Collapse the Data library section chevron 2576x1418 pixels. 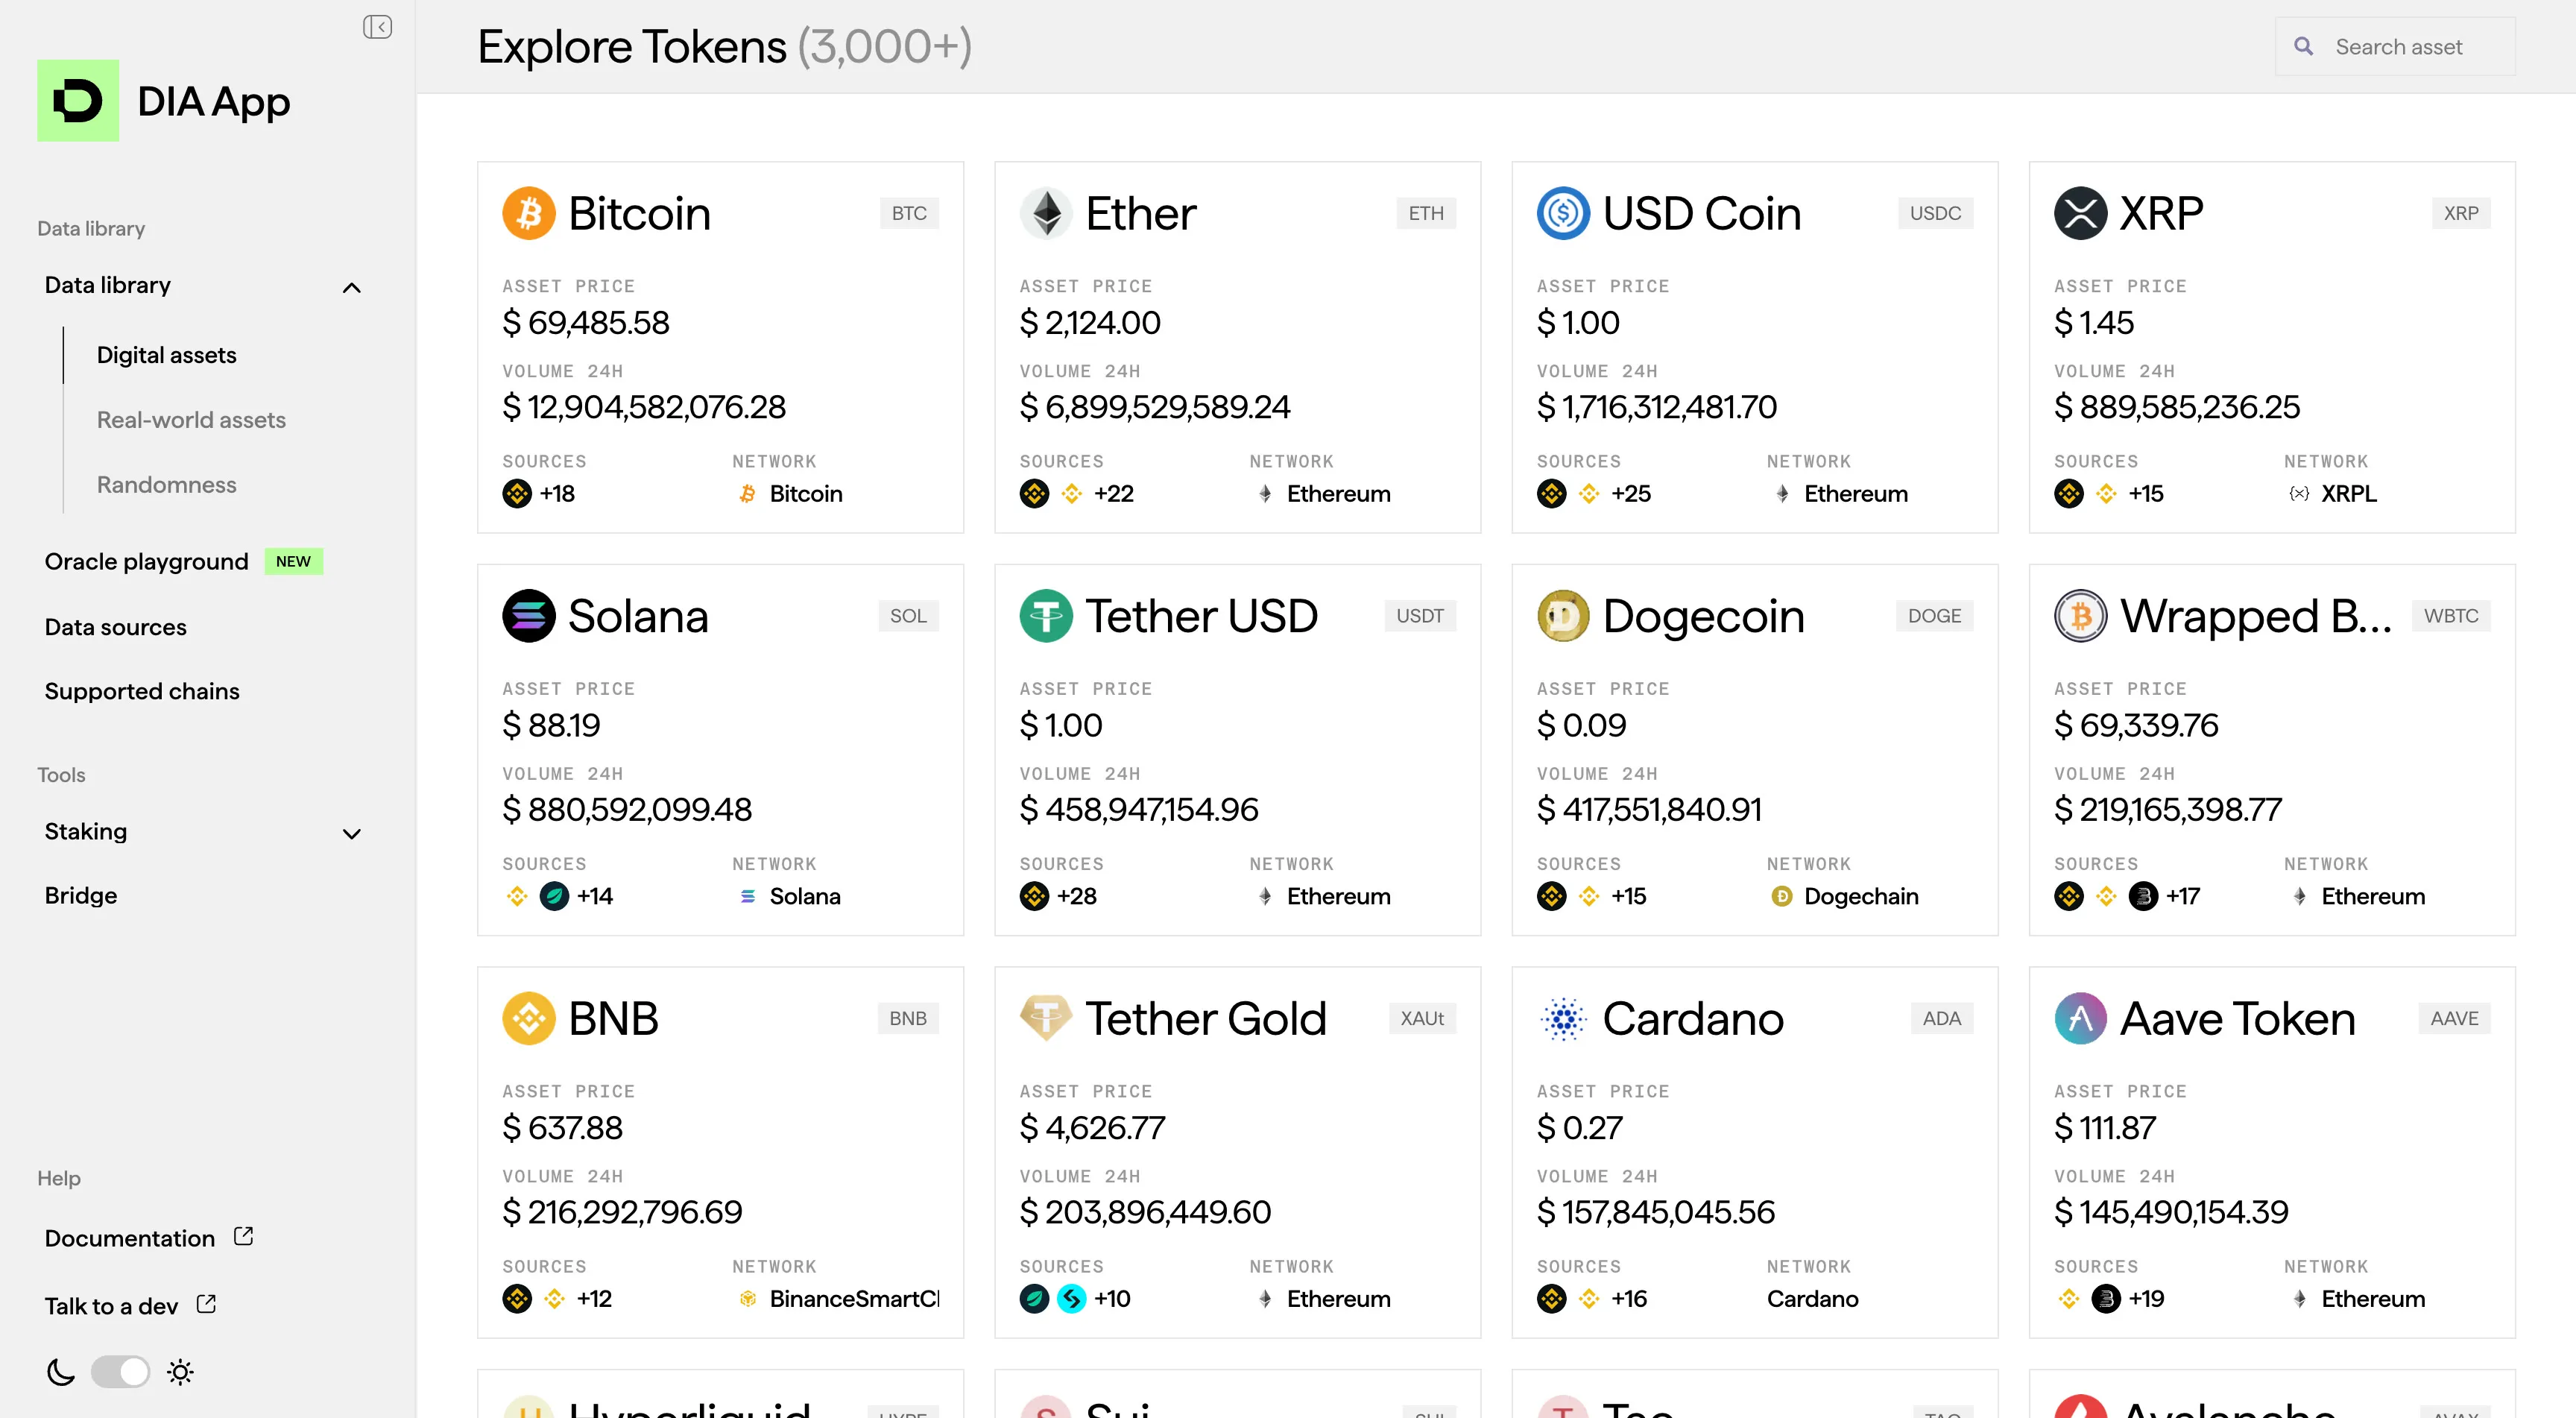[351, 288]
